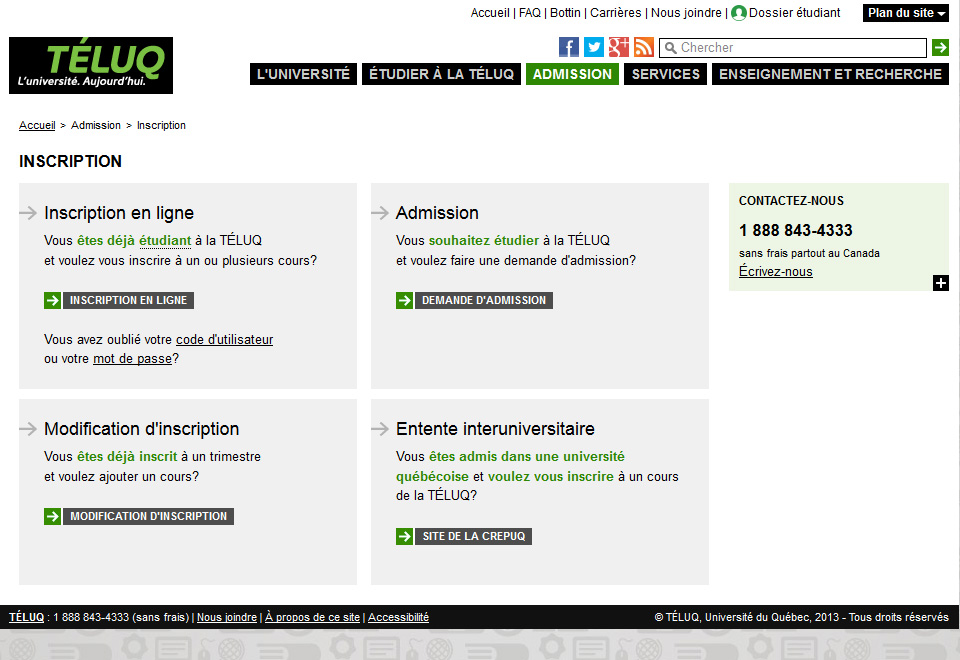Click the Modification d'inscription button
The image size is (960, 660).
pos(148,516)
